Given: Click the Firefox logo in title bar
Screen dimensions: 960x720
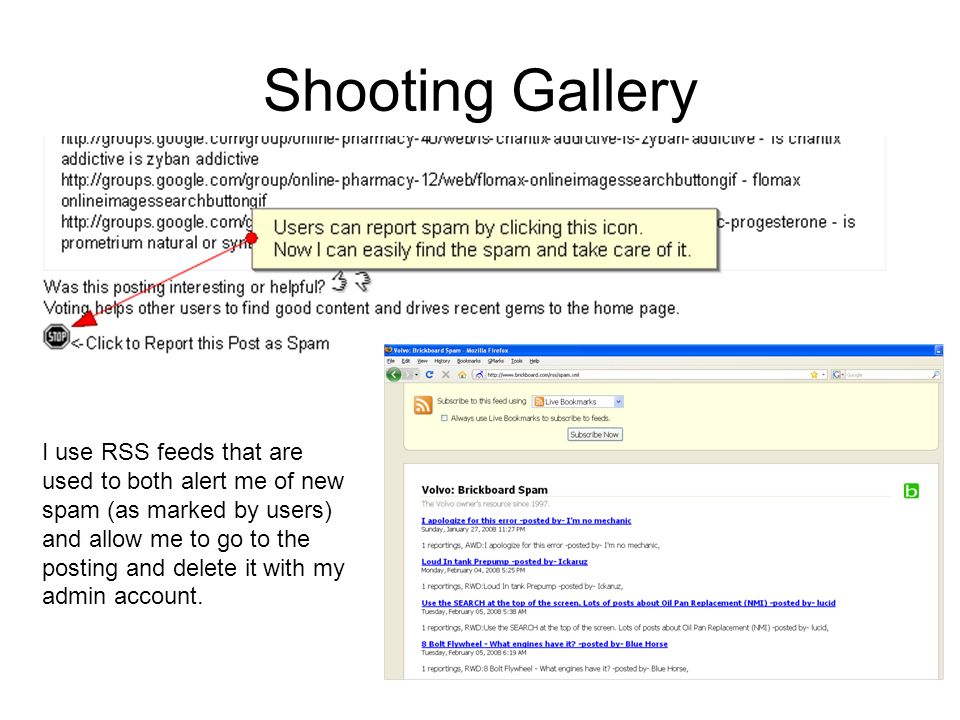Looking at the screenshot, I should point(388,350).
